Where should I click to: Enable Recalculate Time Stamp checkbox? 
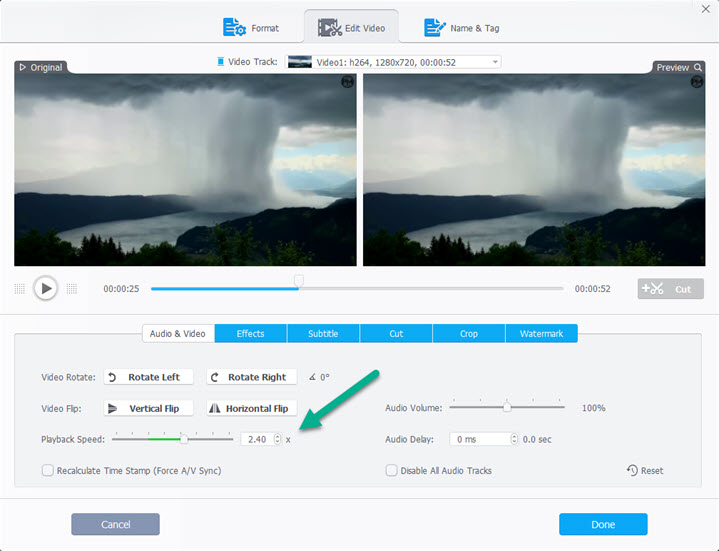coord(48,470)
